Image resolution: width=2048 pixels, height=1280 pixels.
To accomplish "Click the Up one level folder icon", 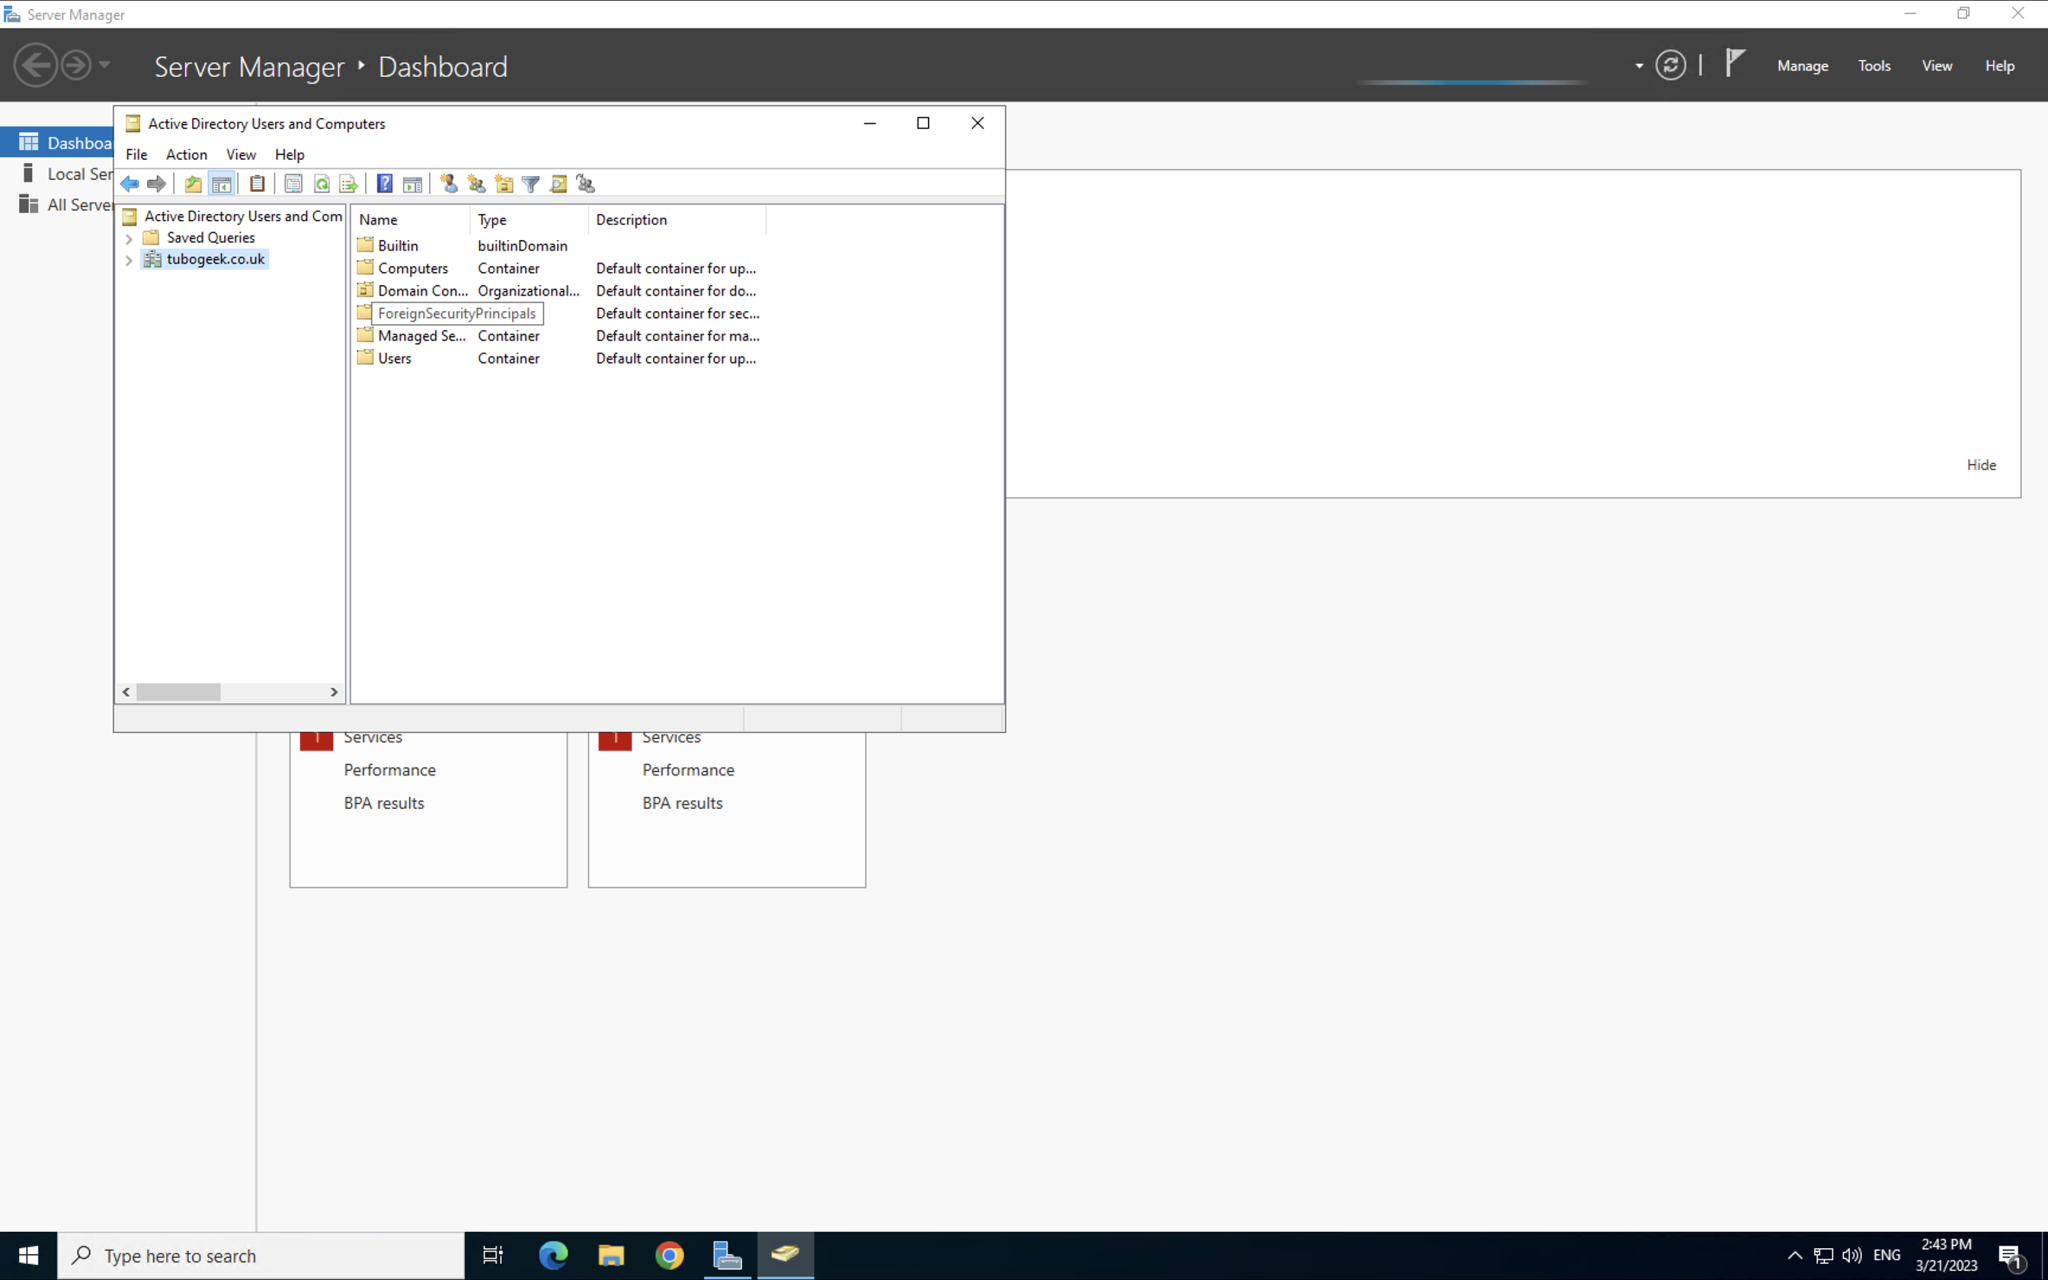I will (x=193, y=184).
